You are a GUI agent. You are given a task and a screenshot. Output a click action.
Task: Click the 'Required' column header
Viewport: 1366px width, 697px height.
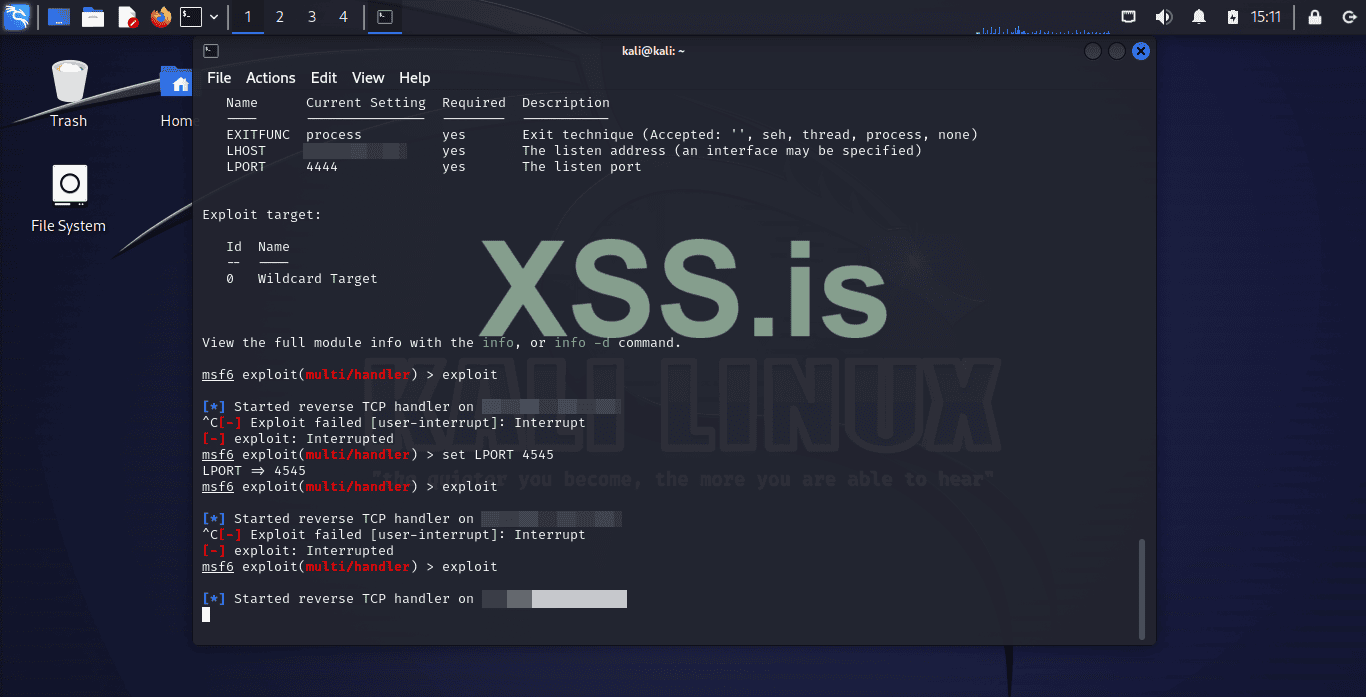(x=474, y=102)
